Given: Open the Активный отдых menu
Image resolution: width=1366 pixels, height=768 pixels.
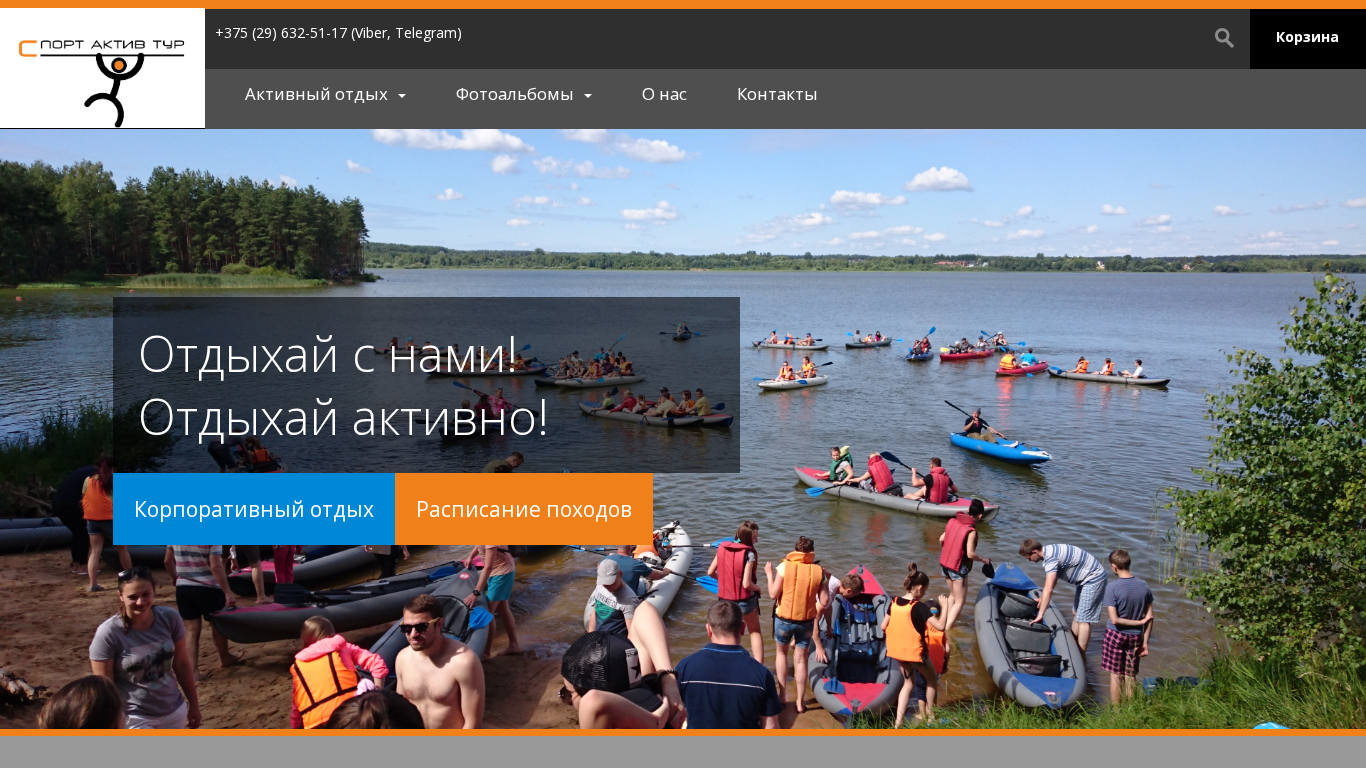Looking at the screenshot, I should [x=316, y=94].
